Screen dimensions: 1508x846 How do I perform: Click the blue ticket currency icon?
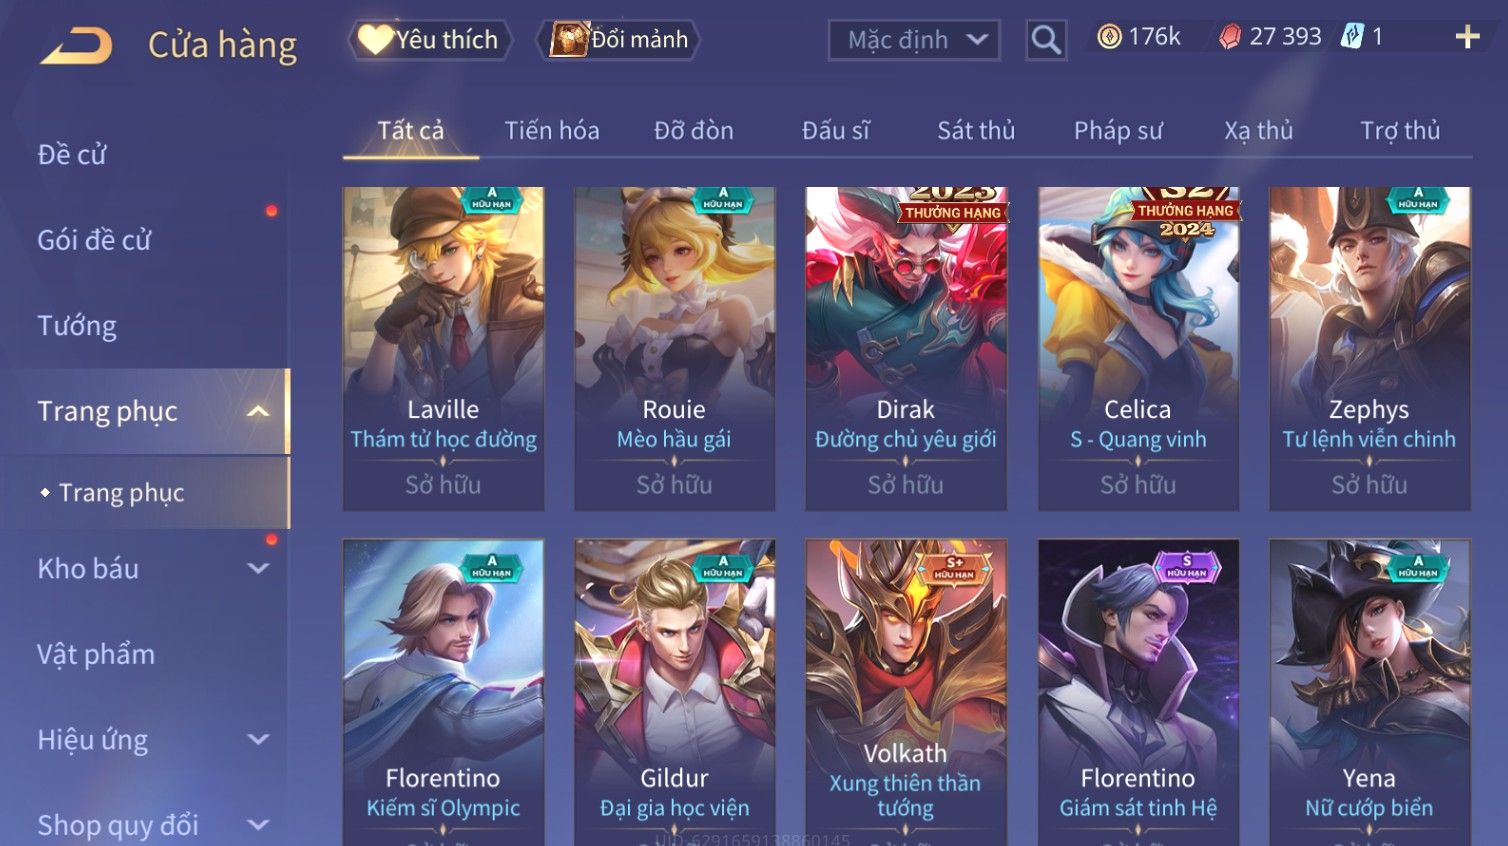[1352, 37]
